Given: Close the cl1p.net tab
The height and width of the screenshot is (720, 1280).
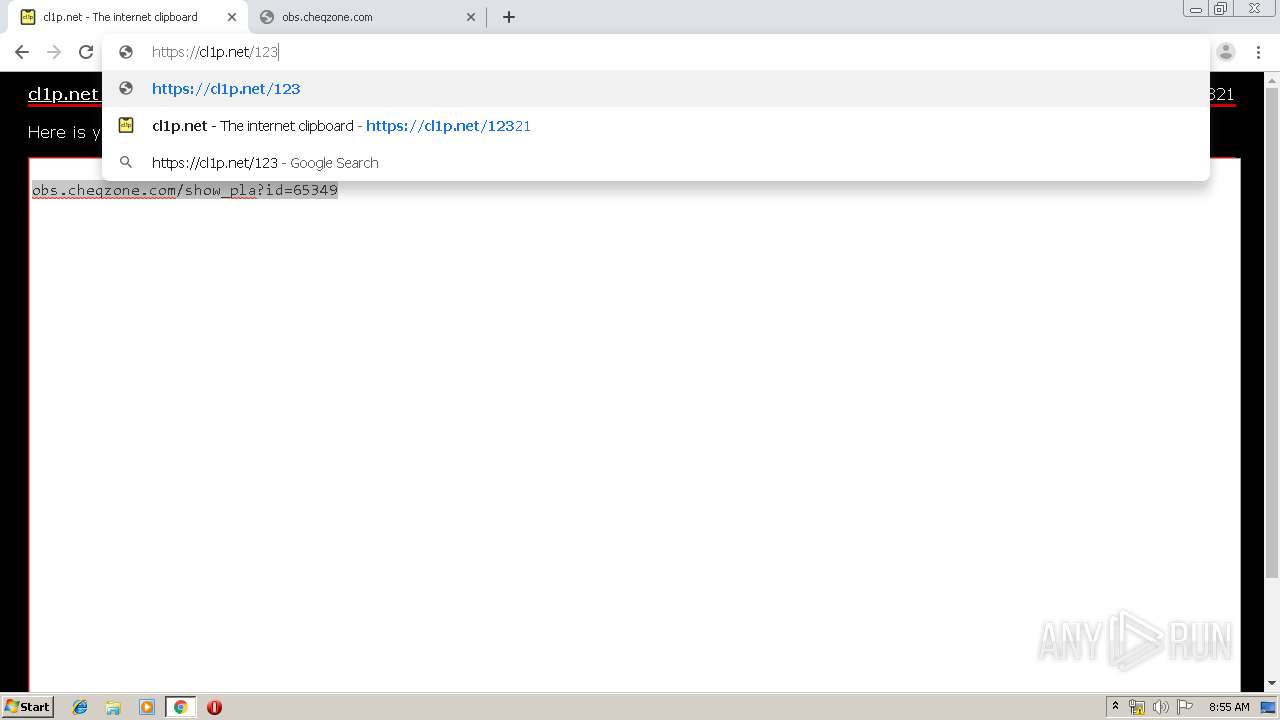Looking at the screenshot, I should pos(232,17).
